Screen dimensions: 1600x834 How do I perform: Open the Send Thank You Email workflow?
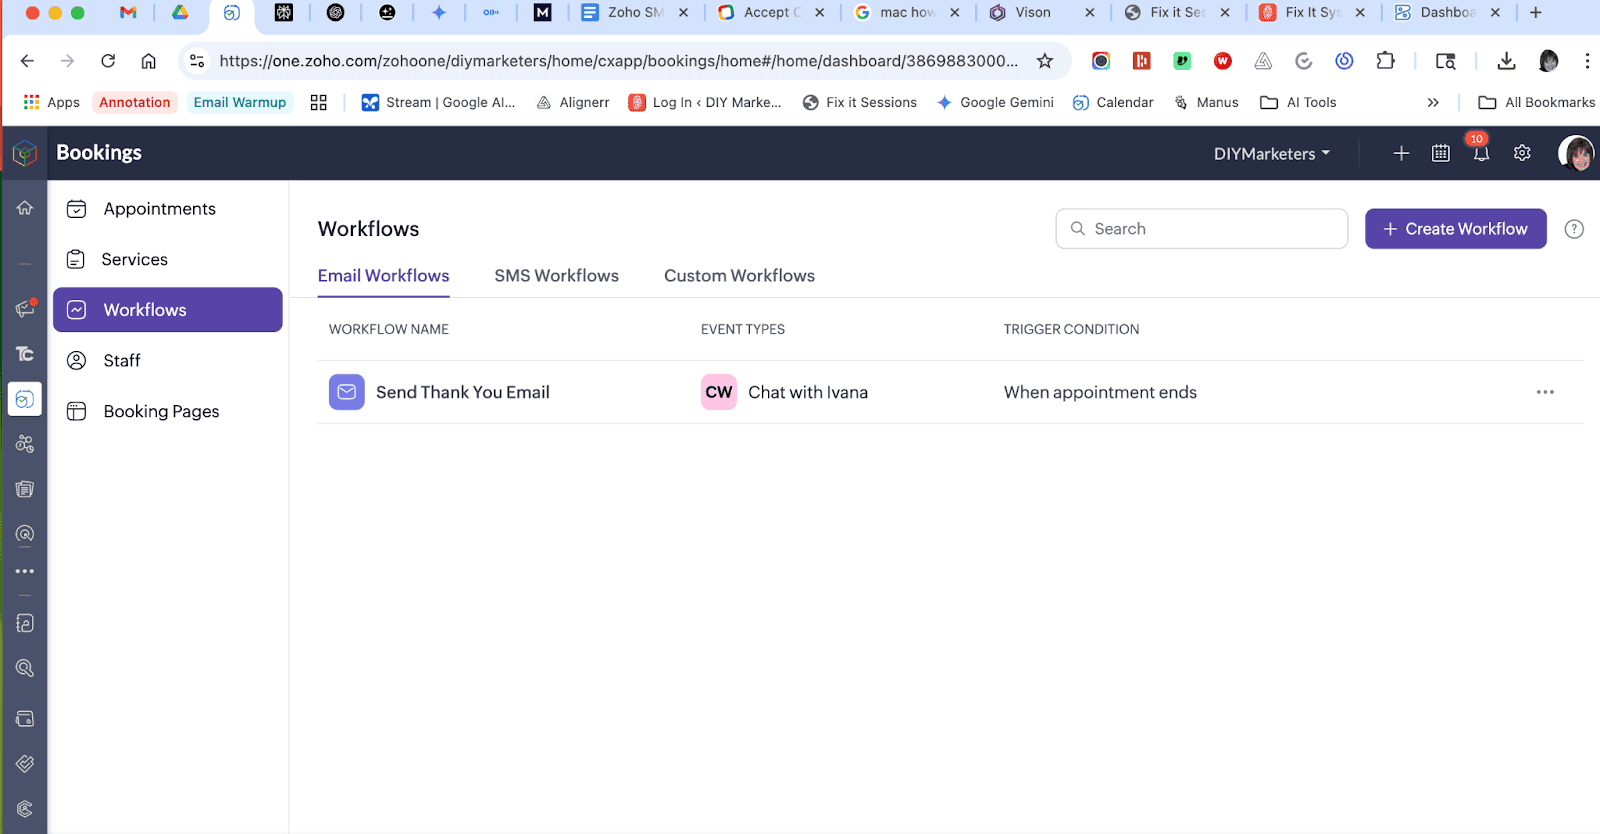coord(463,392)
